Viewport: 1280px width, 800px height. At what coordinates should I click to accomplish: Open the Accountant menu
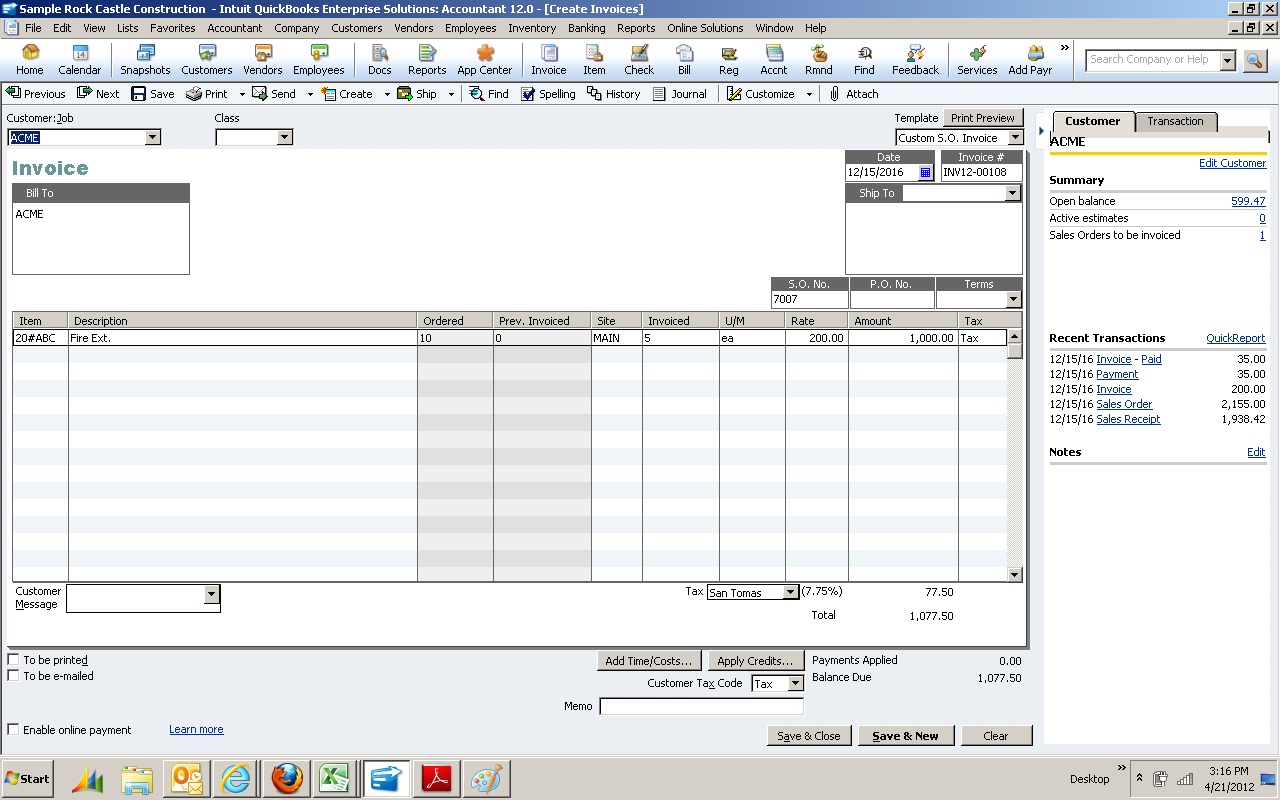coord(234,28)
